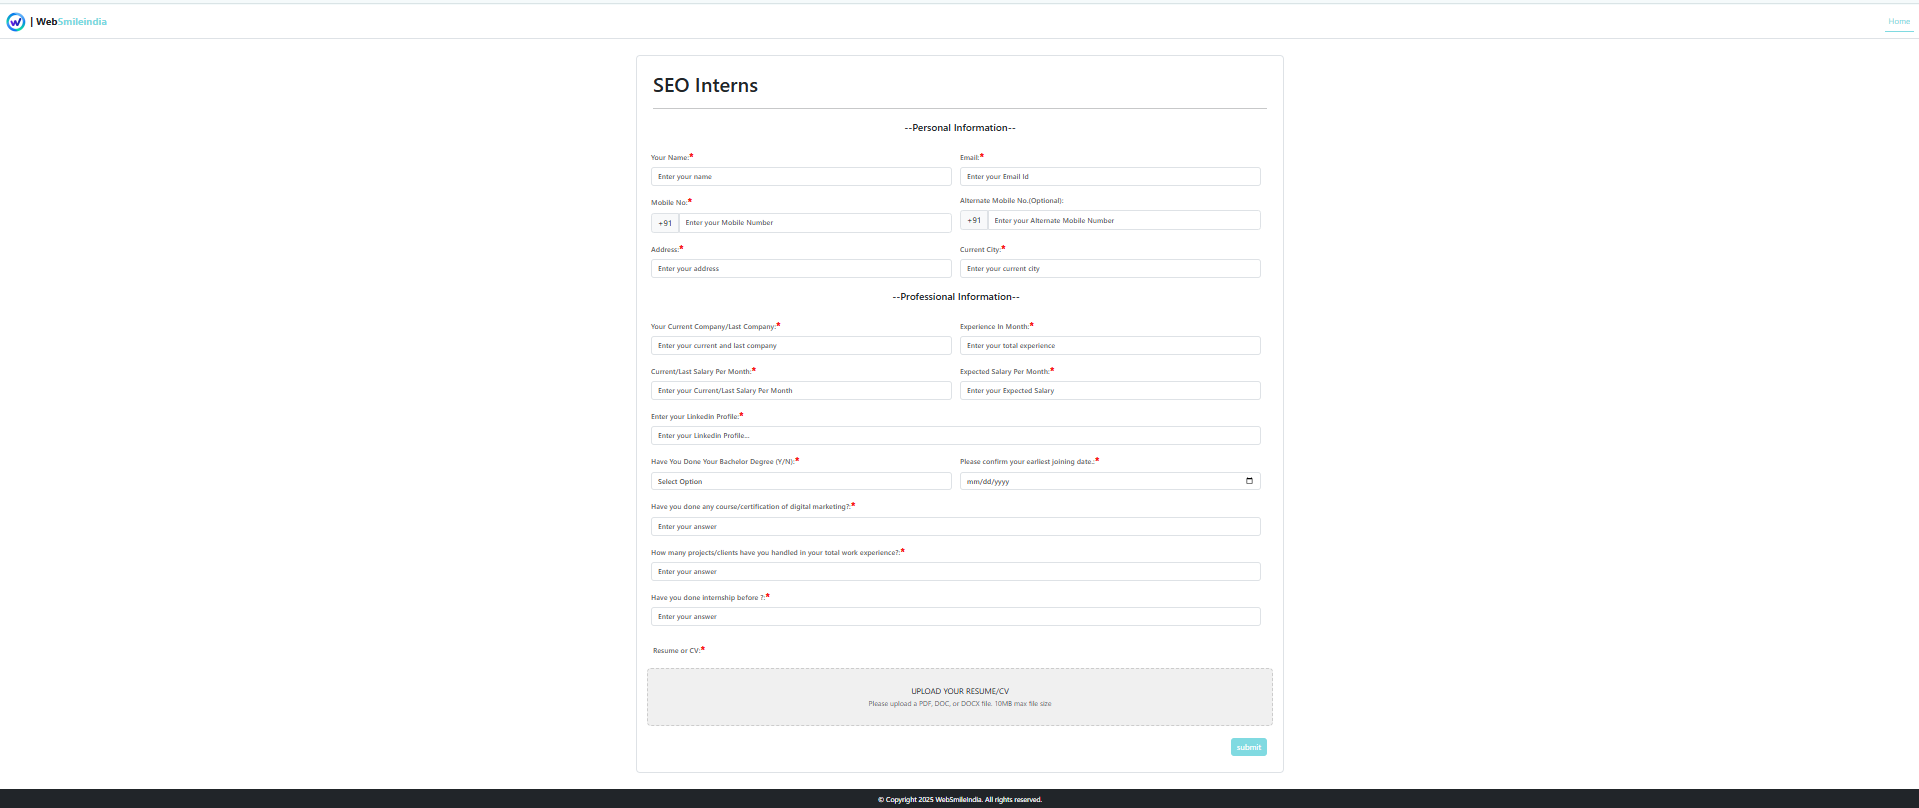This screenshot has height=808, width=1919.
Task: Click the Current City field
Action: (1109, 269)
